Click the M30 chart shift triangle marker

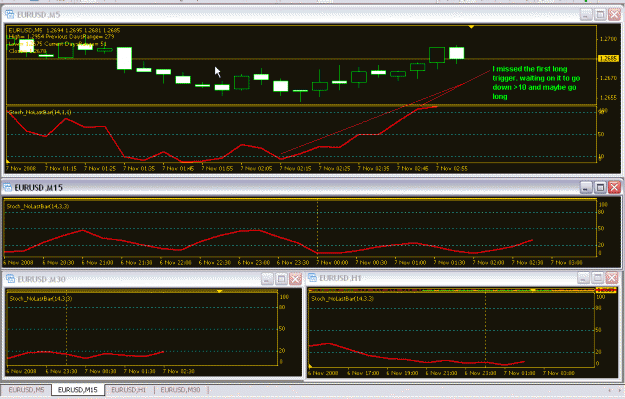point(219,291)
